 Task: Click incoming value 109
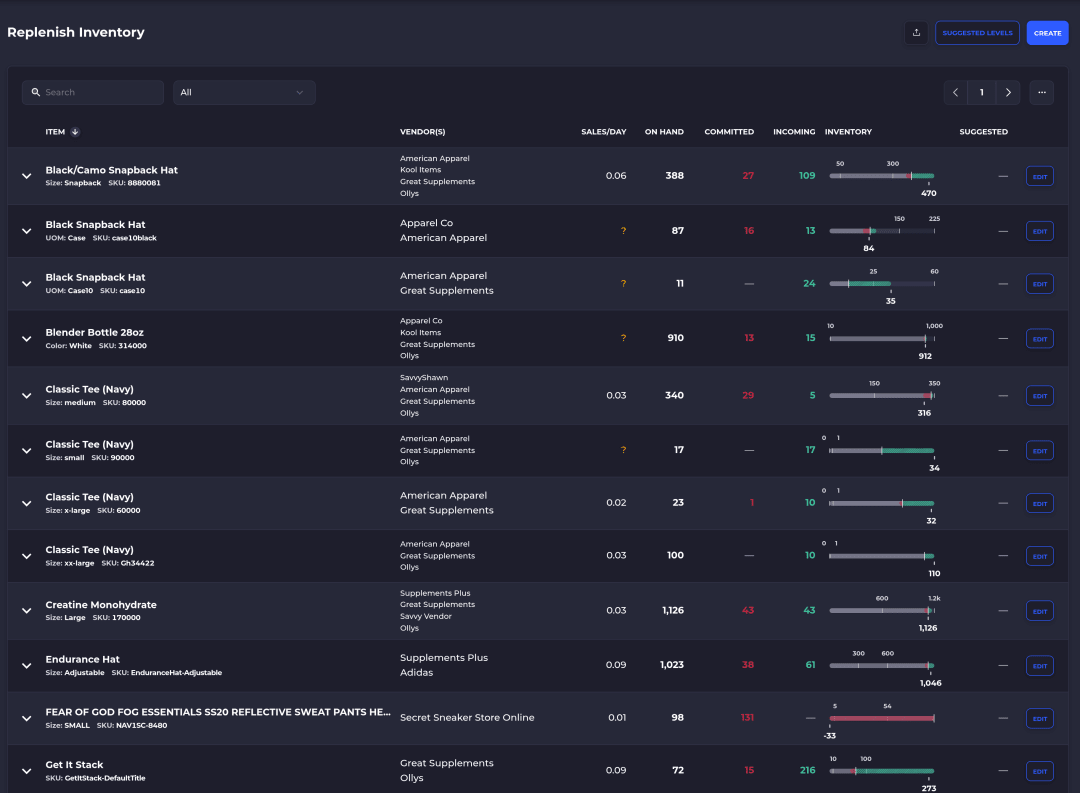click(807, 176)
